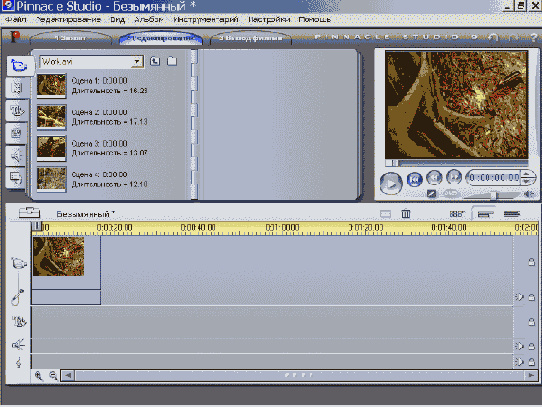Click the 0:00:40.00 timescale mark
Screen dimensions: 542x407
(x=198, y=227)
